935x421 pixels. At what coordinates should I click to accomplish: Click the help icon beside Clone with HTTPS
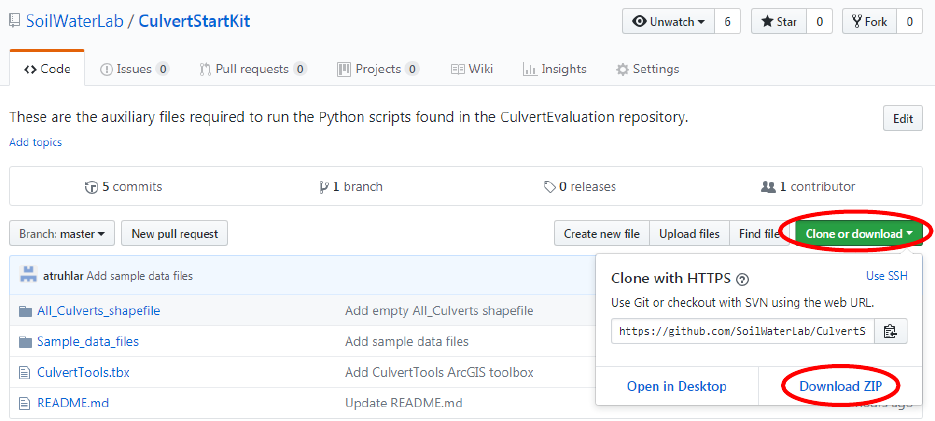click(742, 279)
